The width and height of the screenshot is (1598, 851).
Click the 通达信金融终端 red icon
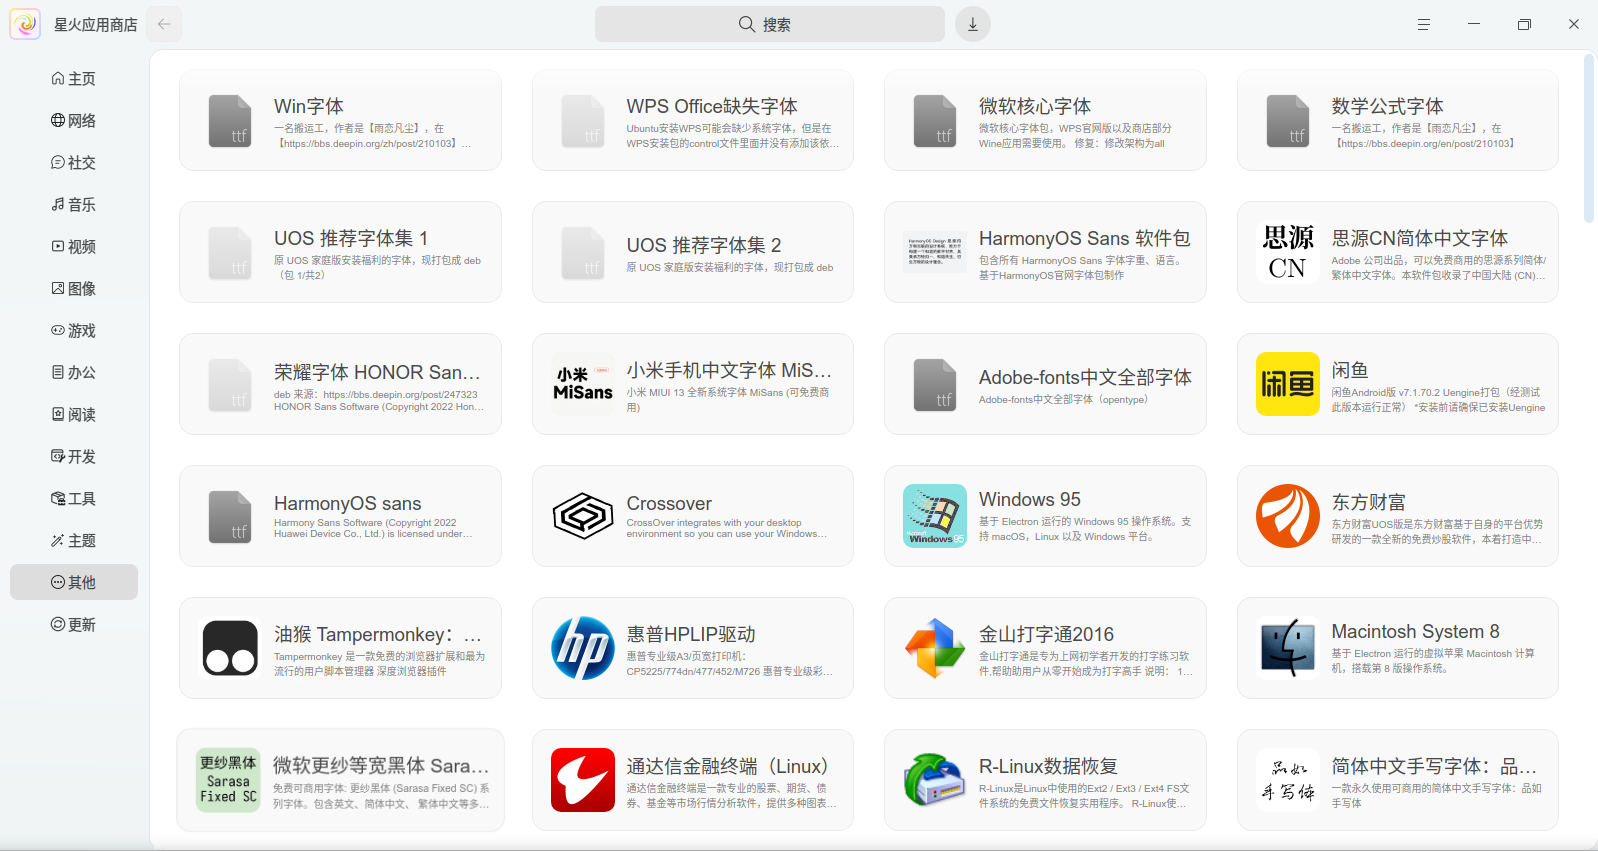[583, 780]
